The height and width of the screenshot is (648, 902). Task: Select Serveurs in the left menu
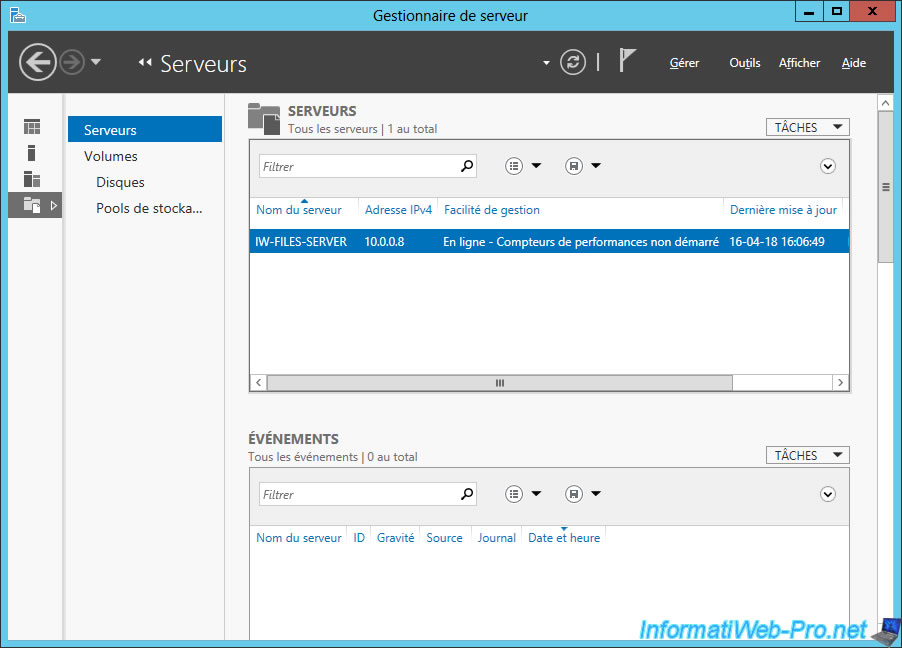pyautogui.click(x=145, y=129)
